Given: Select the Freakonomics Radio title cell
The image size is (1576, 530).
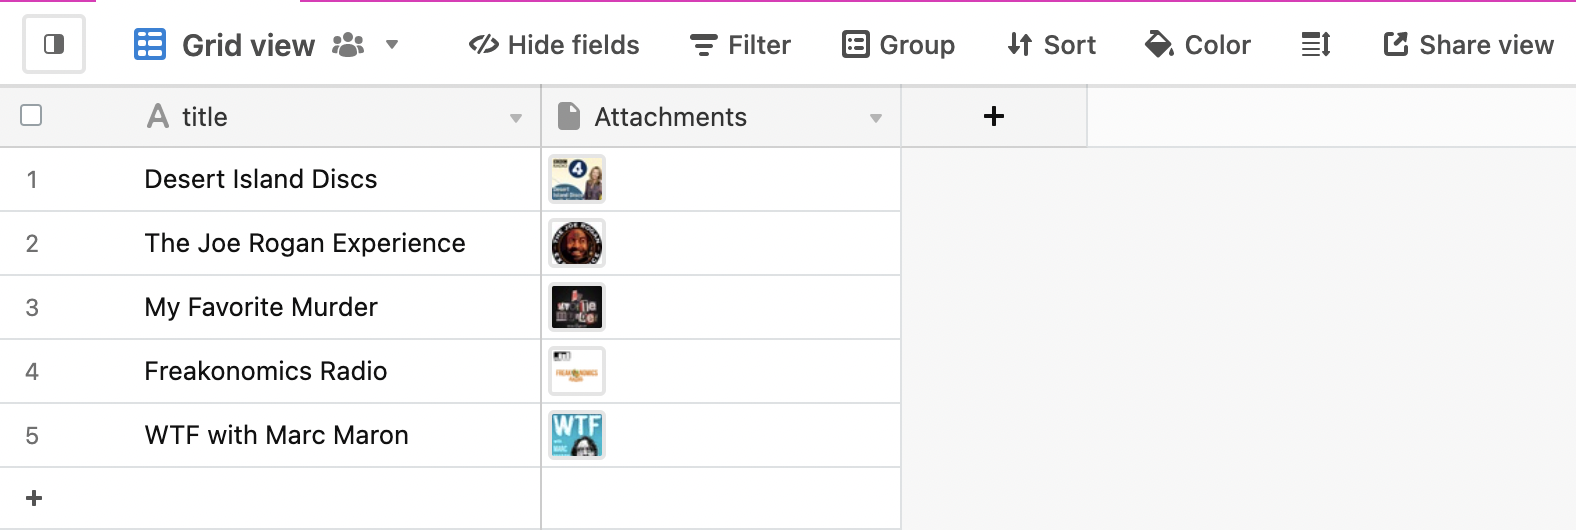Looking at the screenshot, I should [270, 371].
